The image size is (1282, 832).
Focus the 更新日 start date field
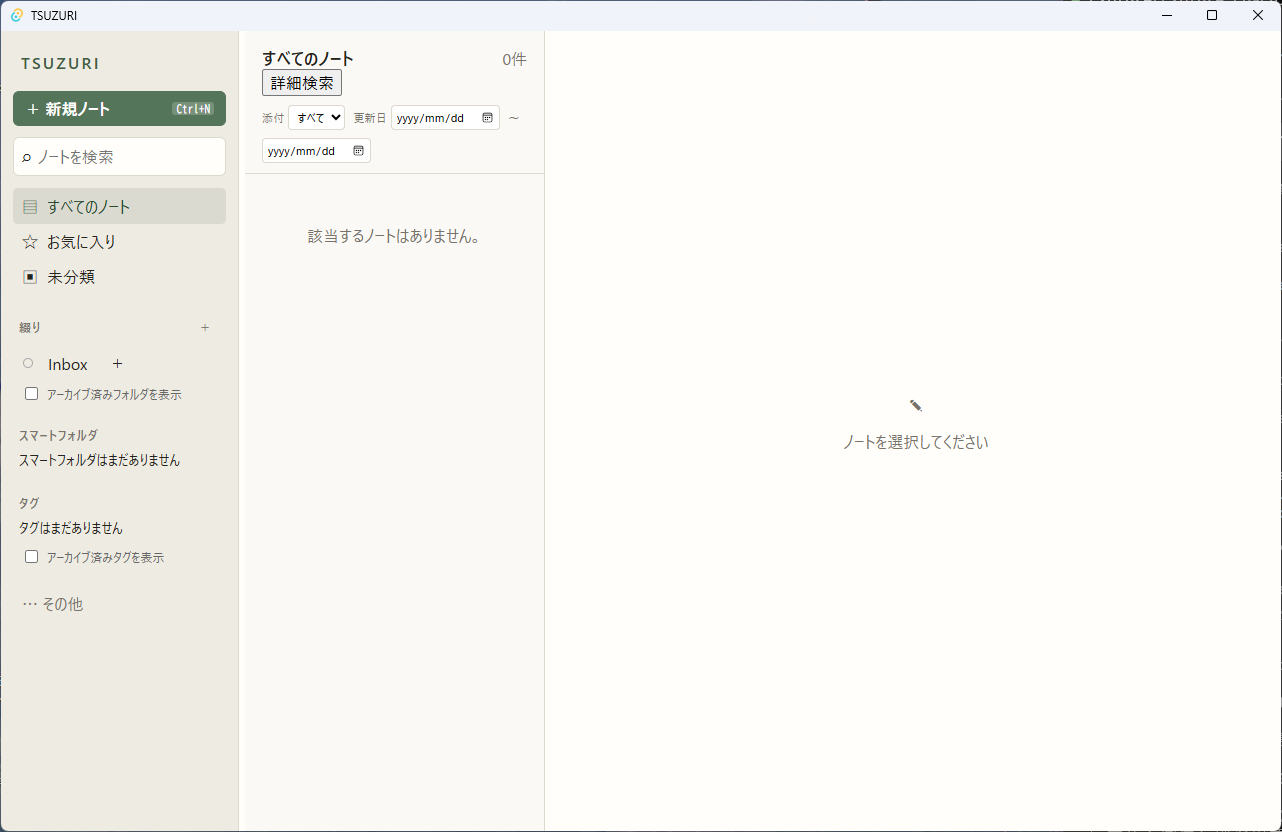coord(445,118)
